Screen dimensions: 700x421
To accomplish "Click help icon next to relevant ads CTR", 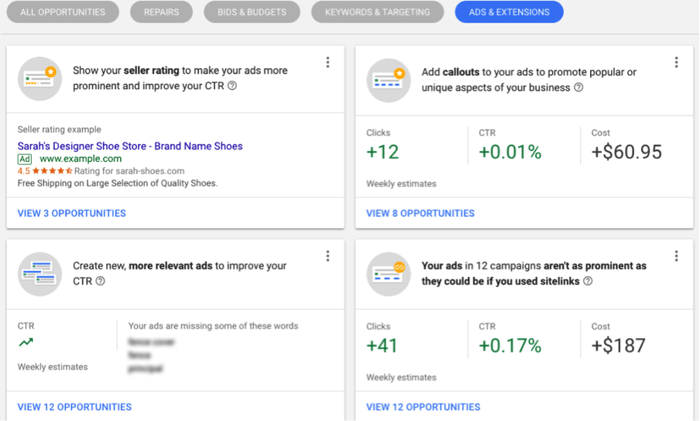I will tap(100, 281).
